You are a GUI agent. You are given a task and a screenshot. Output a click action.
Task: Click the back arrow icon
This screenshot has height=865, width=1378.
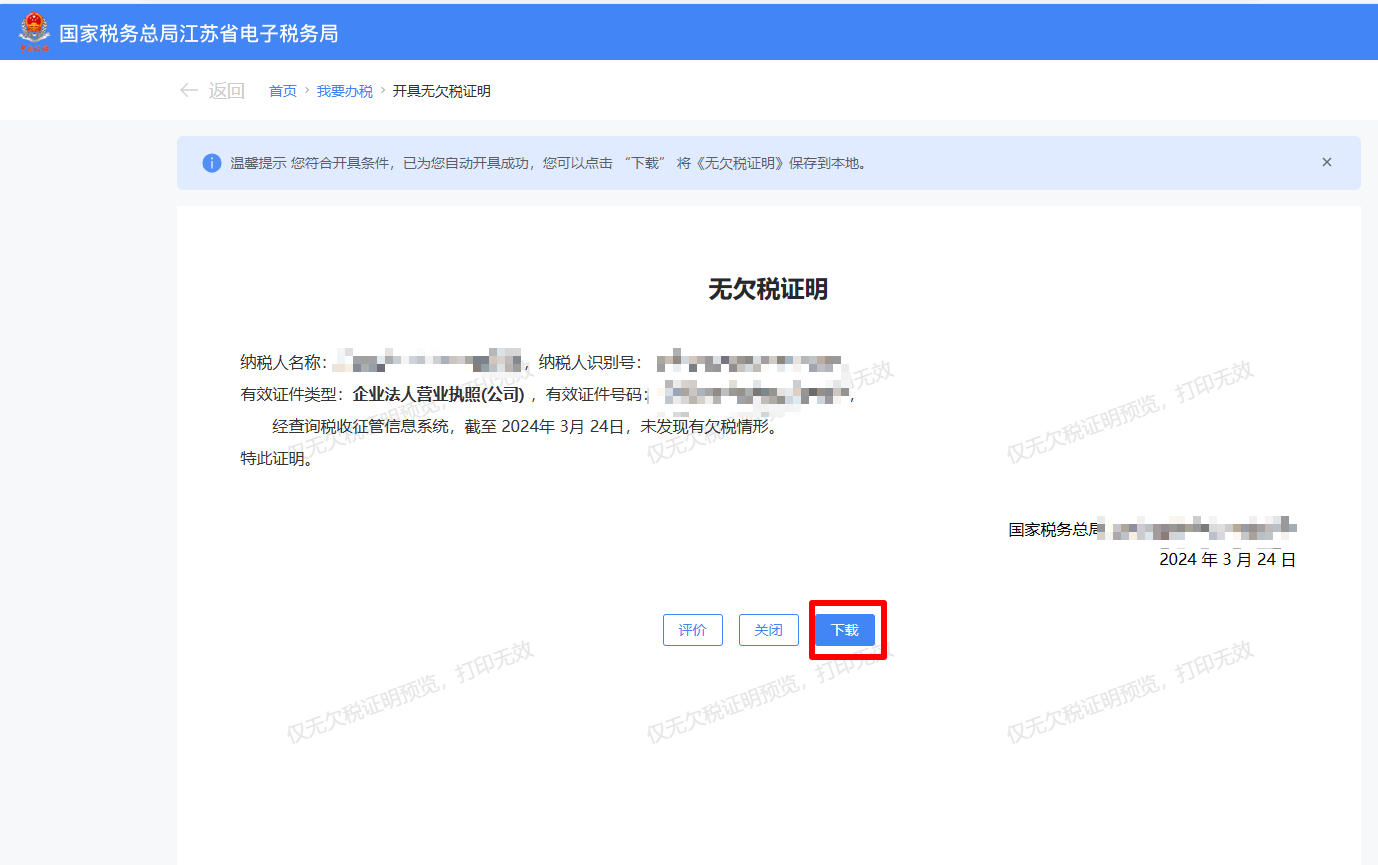click(188, 91)
